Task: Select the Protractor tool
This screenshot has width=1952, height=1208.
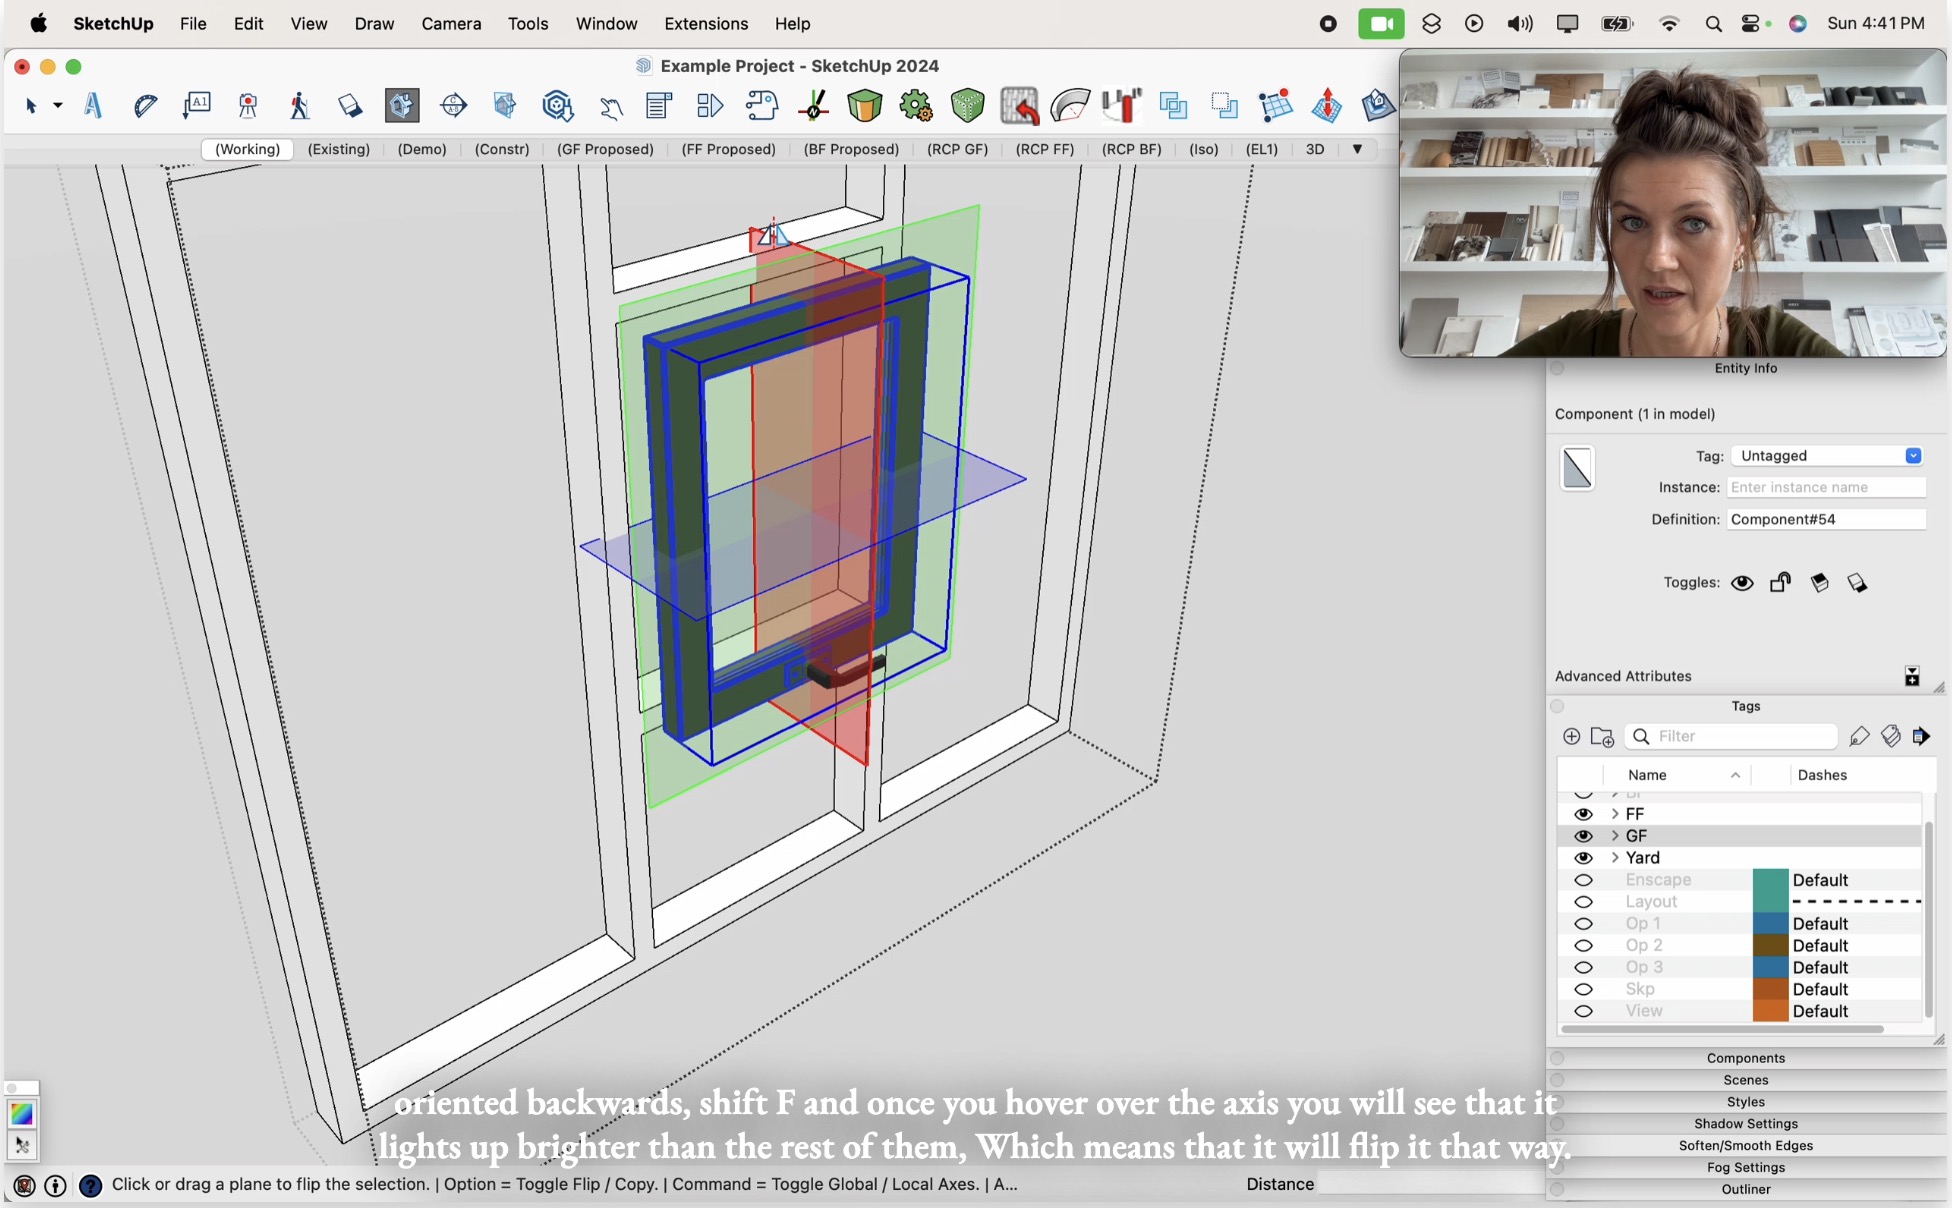Action: coord(145,105)
